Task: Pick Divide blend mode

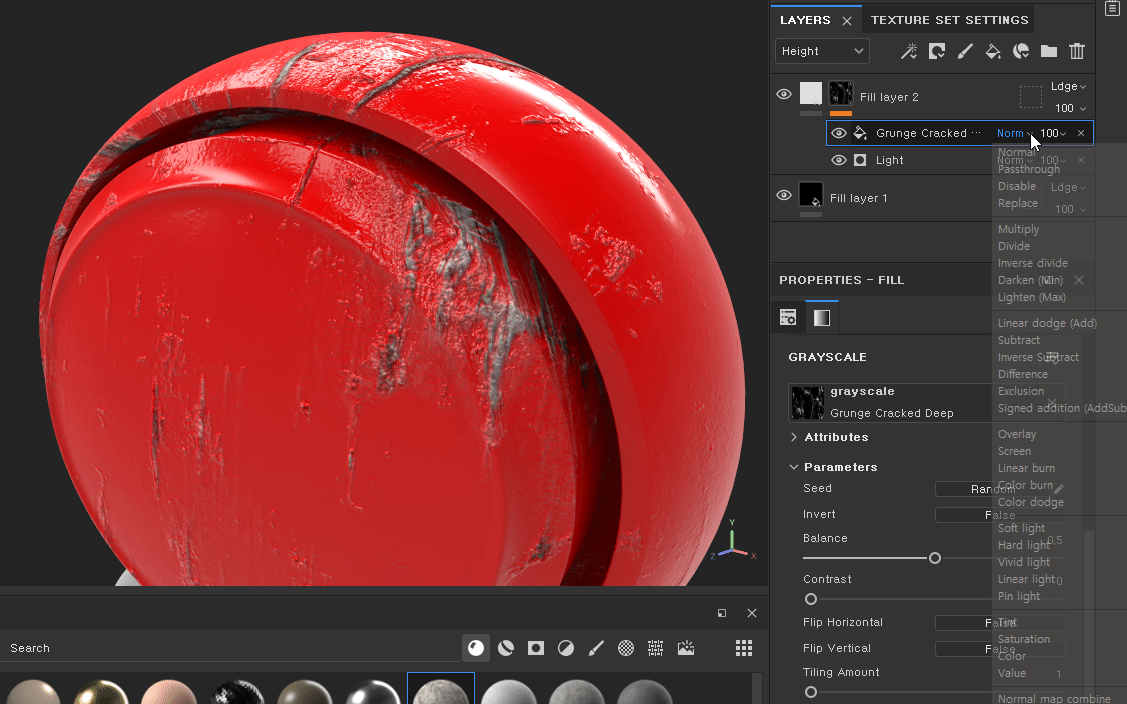Action: pyautogui.click(x=1013, y=246)
